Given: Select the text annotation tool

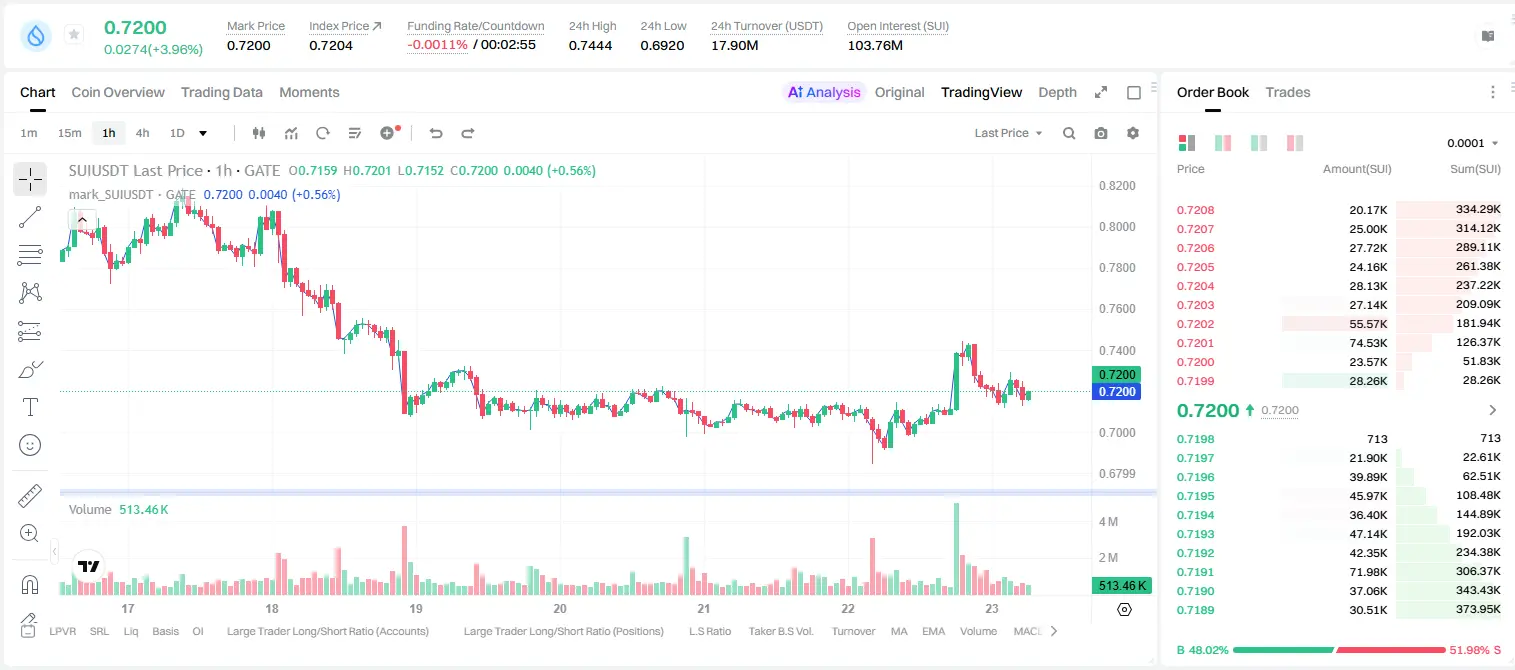Looking at the screenshot, I should tap(30, 407).
